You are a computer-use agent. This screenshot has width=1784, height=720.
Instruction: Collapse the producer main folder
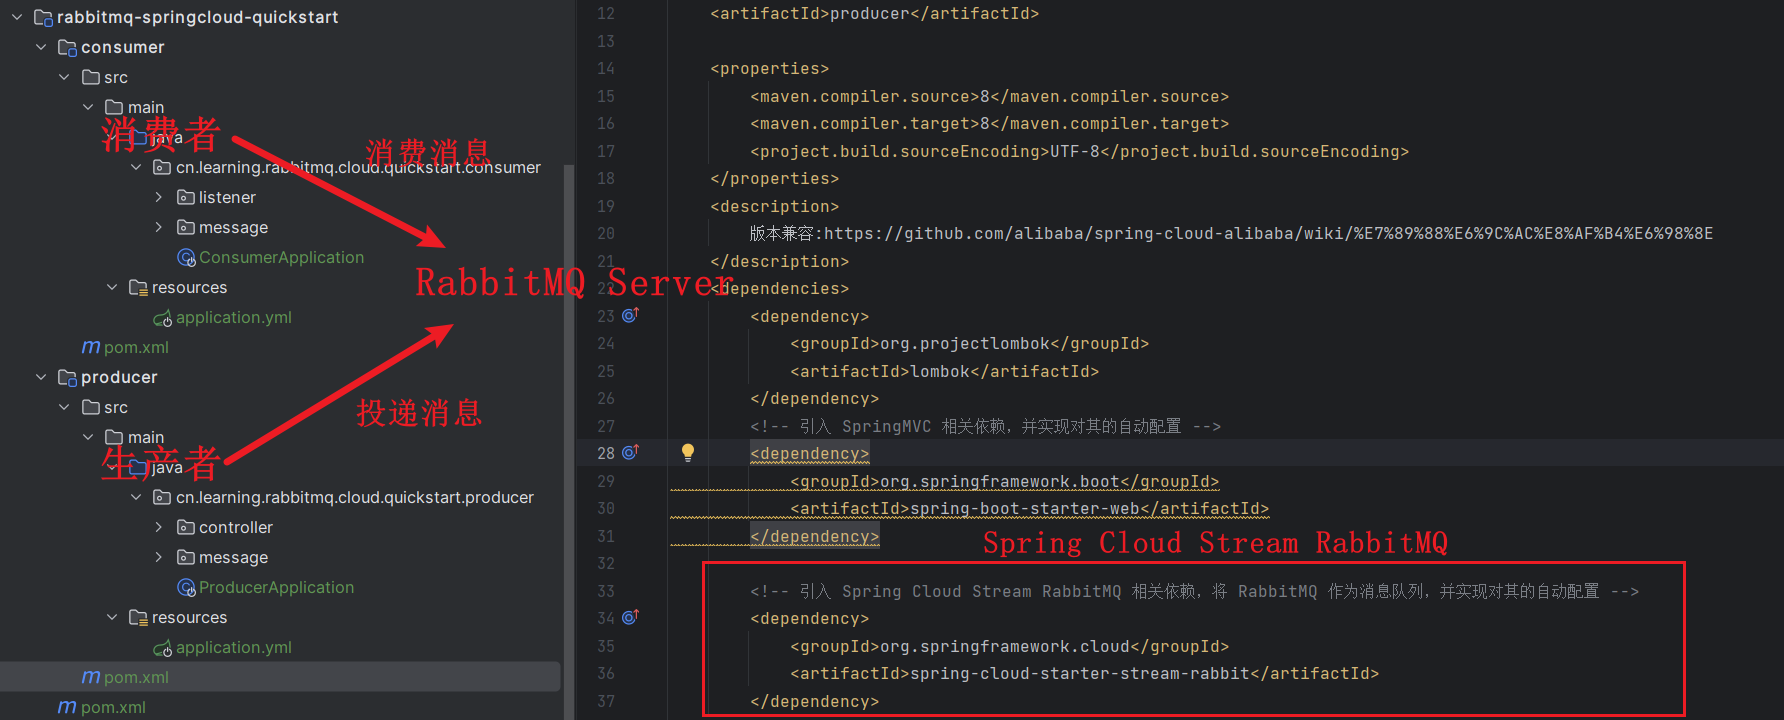88,437
